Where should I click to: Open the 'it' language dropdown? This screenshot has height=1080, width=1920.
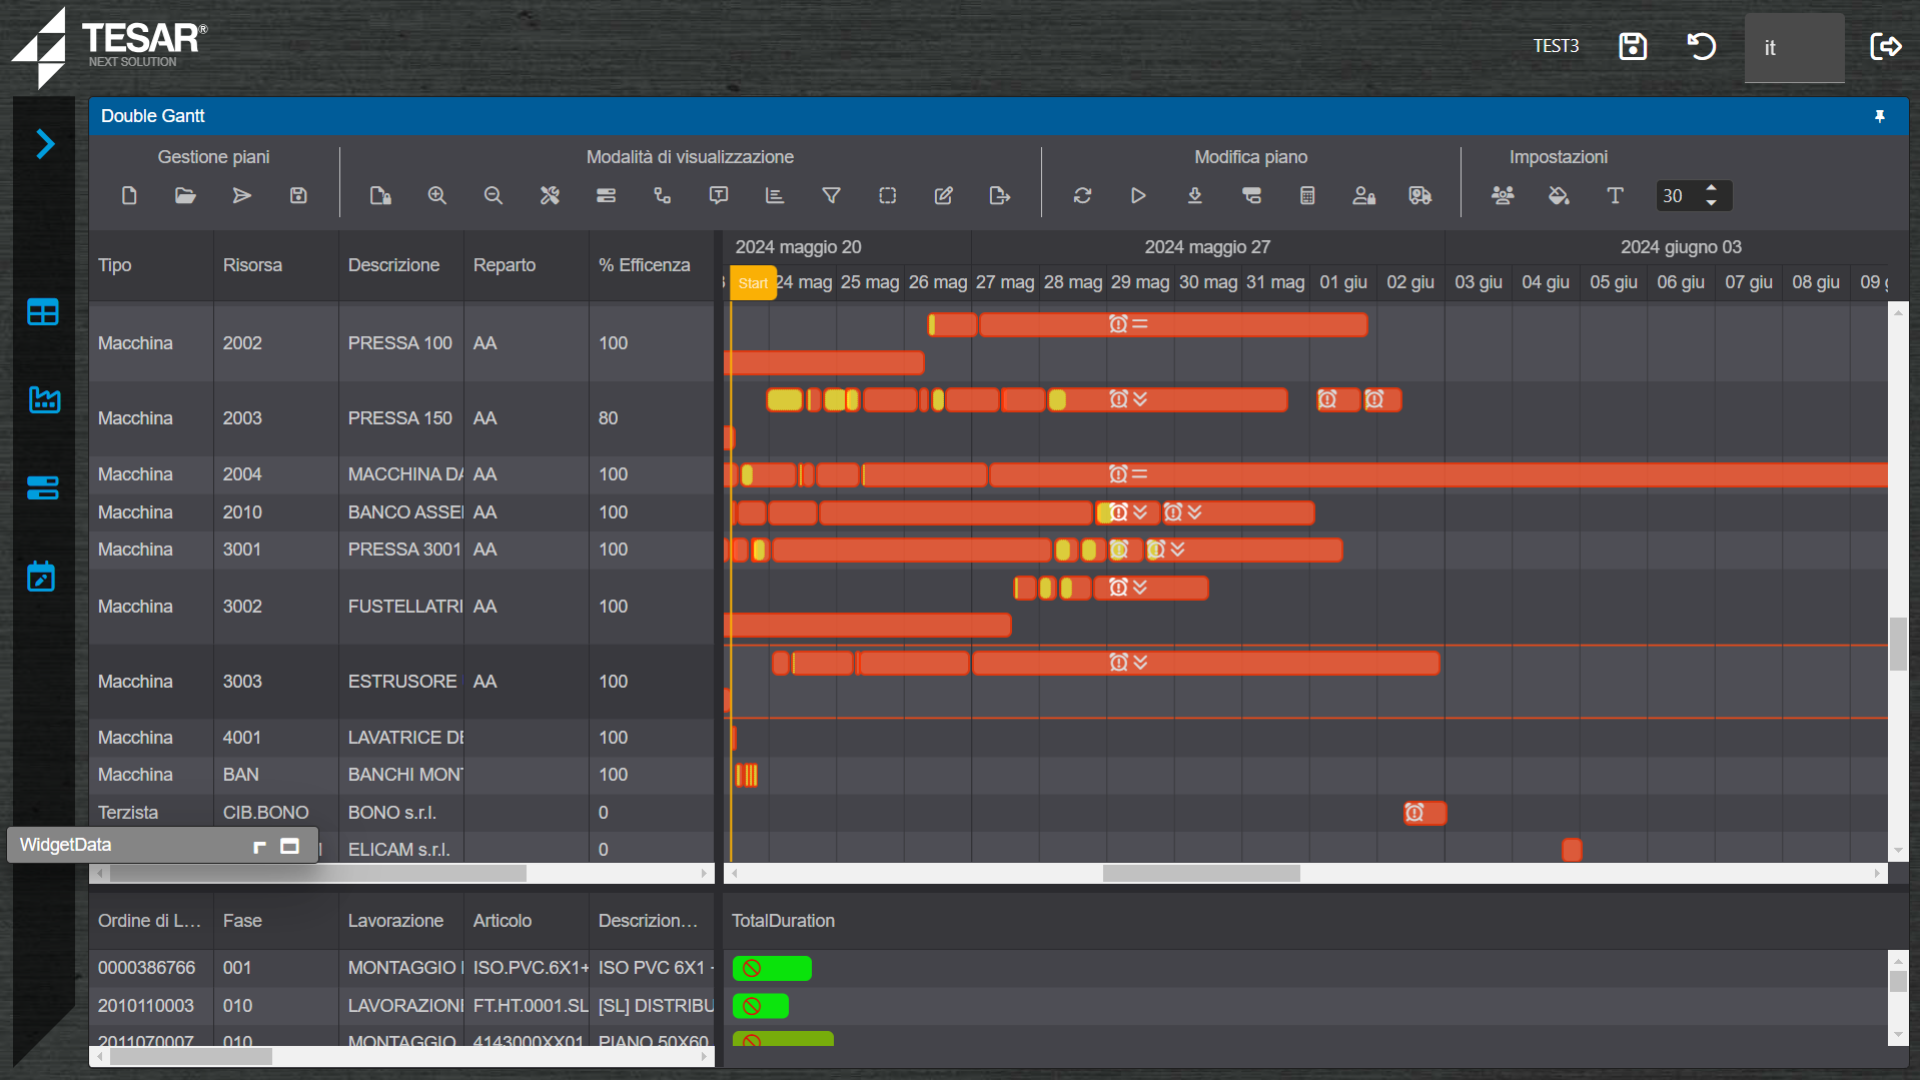(1794, 48)
